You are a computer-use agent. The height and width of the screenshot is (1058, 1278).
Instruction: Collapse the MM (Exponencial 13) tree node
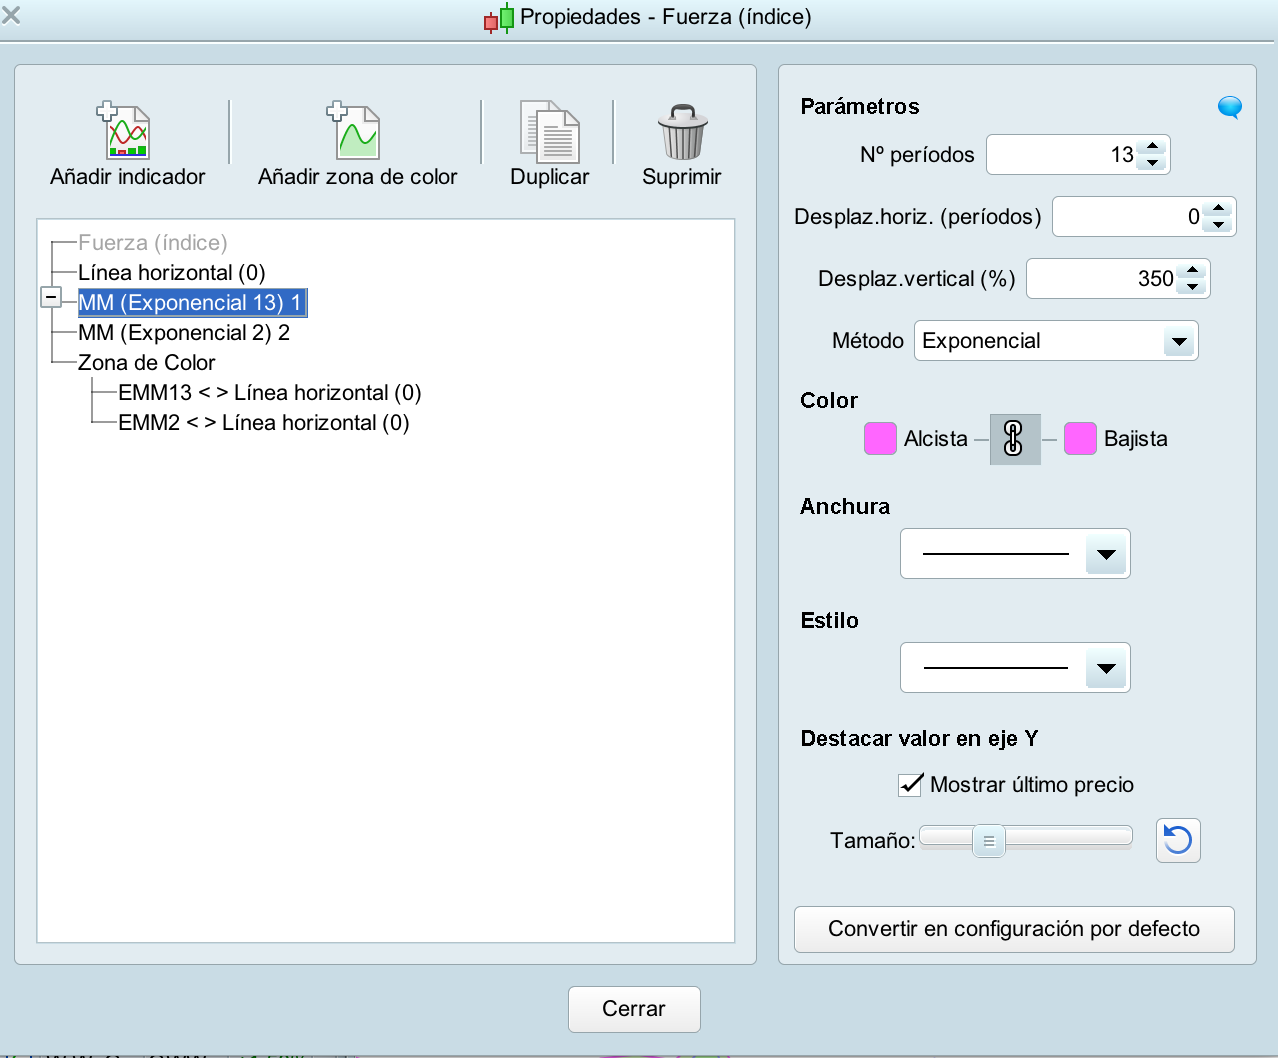click(x=50, y=297)
